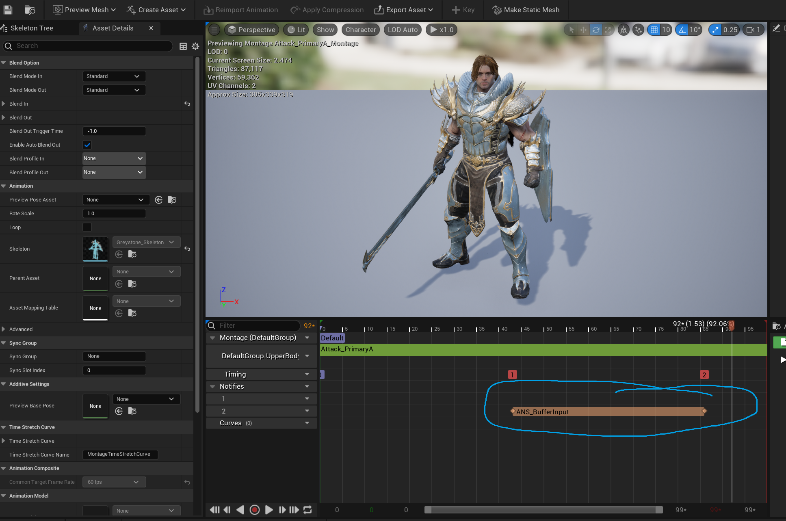This screenshot has height=521, width=786.
Task: Open the Blend Profile Out dropdown
Action: pos(114,172)
